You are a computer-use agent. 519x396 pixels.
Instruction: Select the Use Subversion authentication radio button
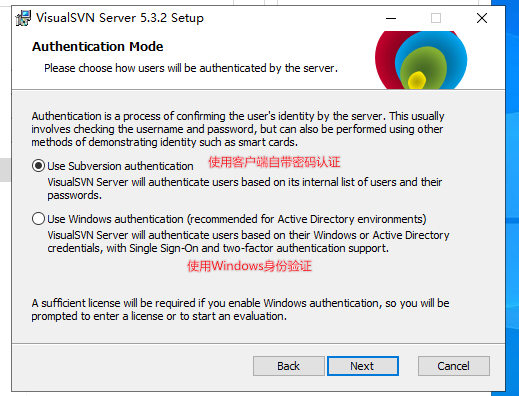click(38, 166)
